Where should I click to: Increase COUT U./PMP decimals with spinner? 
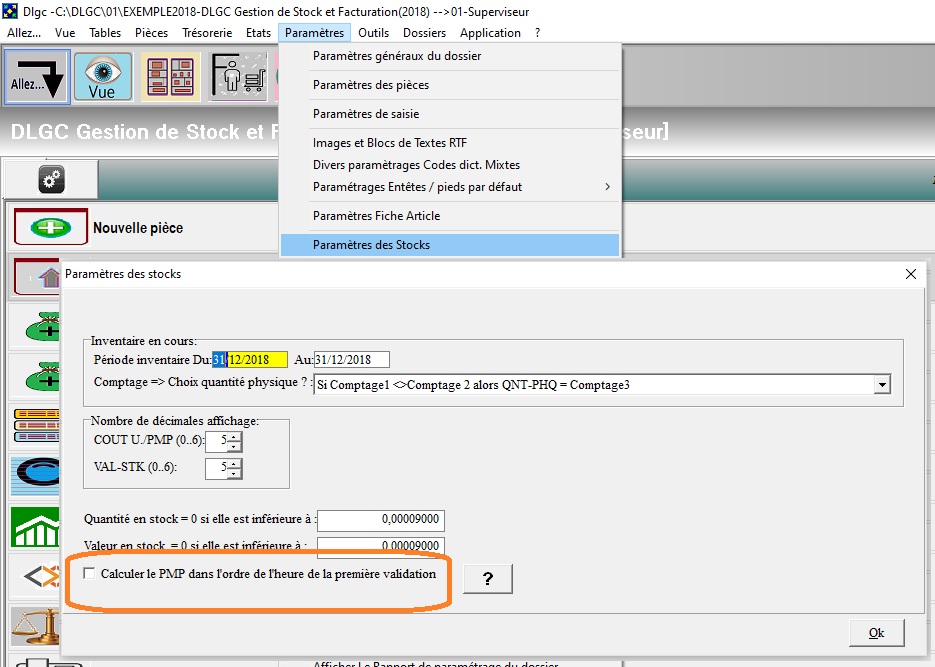[x=233, y=437]
